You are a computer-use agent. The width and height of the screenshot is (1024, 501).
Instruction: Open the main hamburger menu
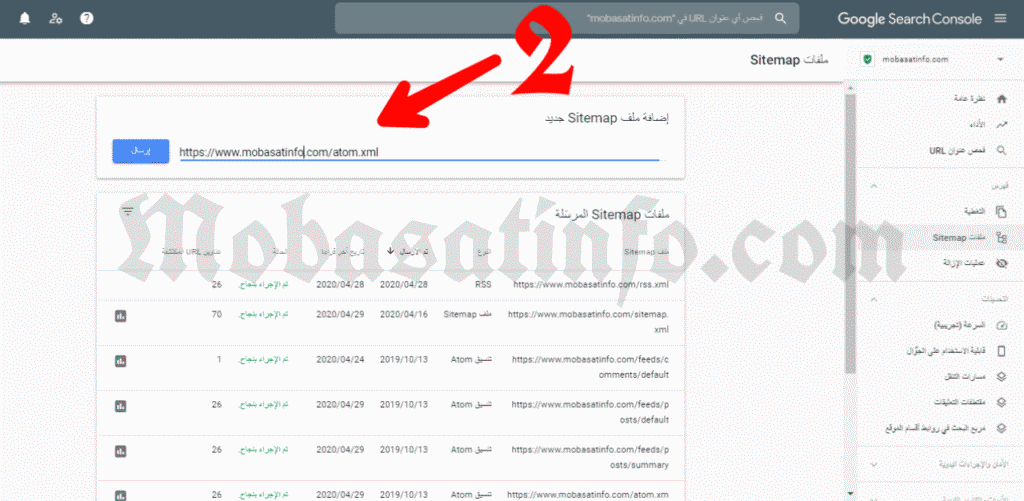click(x=1000, y=18)
